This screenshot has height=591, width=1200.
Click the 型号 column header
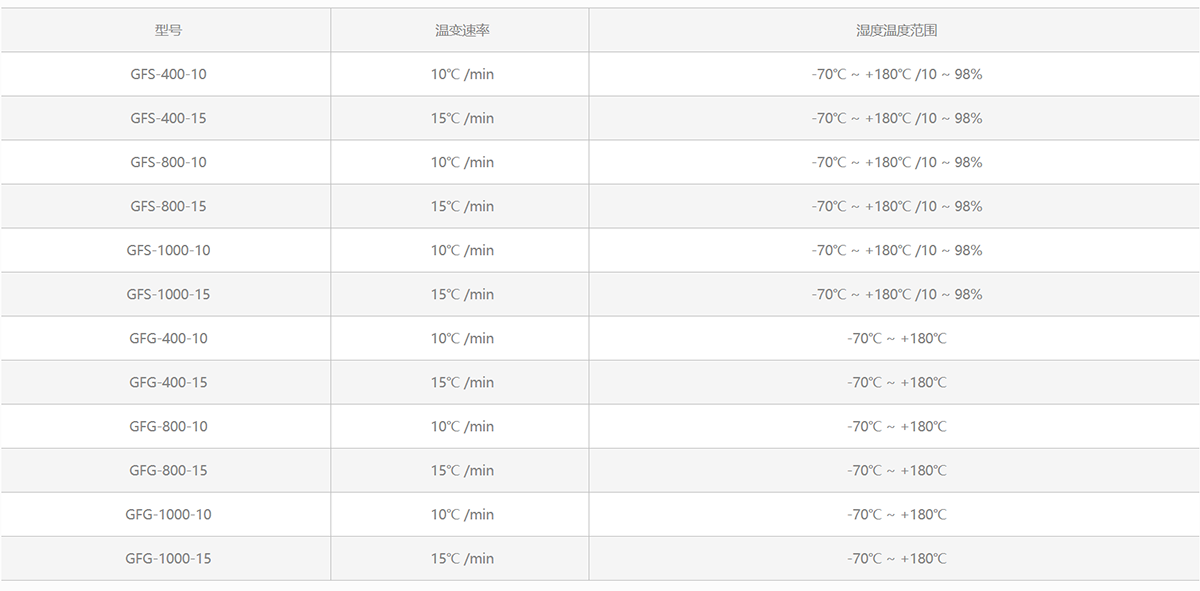[x=168, y=30]
